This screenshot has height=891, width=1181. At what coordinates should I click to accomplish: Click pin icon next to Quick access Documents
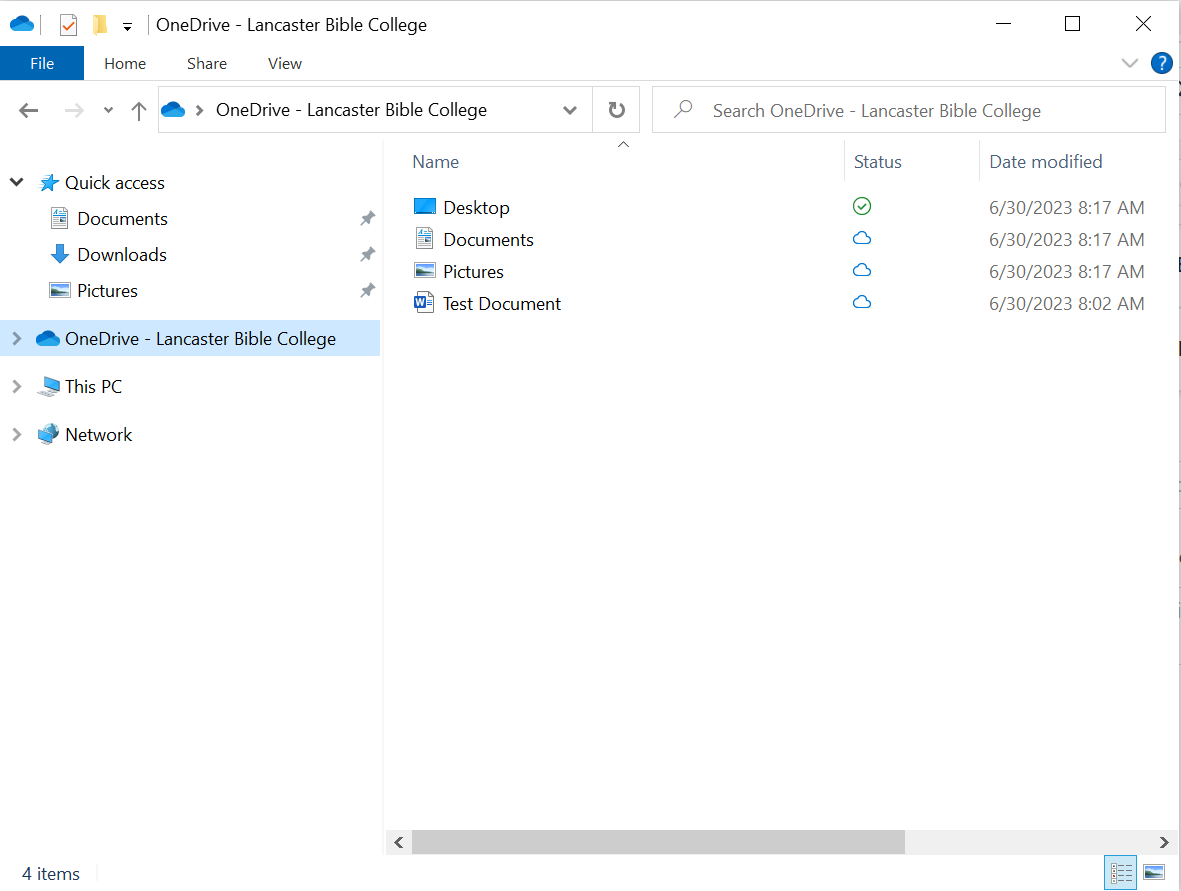[367, 218]
